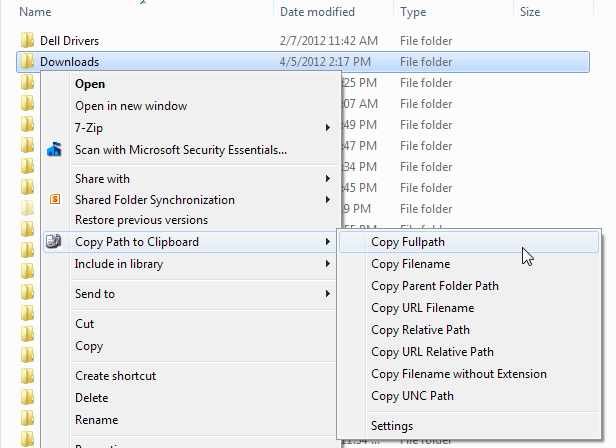Expand Include in library submenu arrow
616x448 pixels.
click(x=328, y=264)
